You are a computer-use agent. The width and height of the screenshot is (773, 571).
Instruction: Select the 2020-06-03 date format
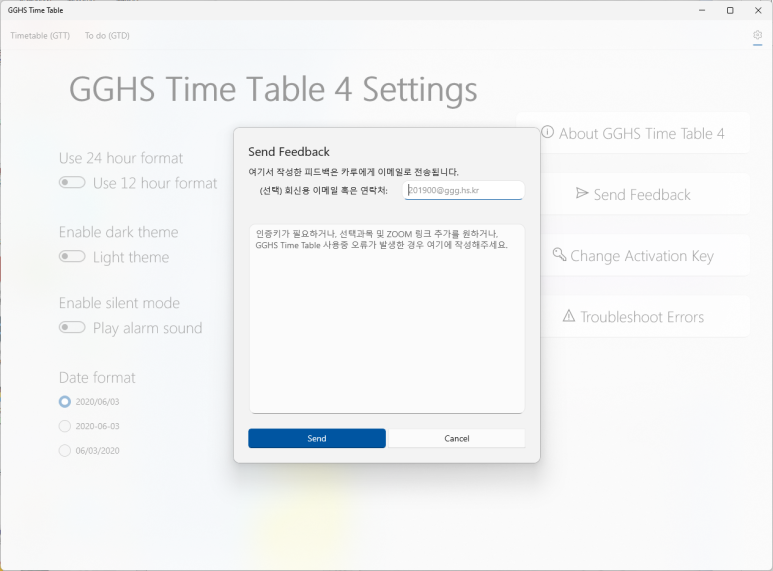65,426
